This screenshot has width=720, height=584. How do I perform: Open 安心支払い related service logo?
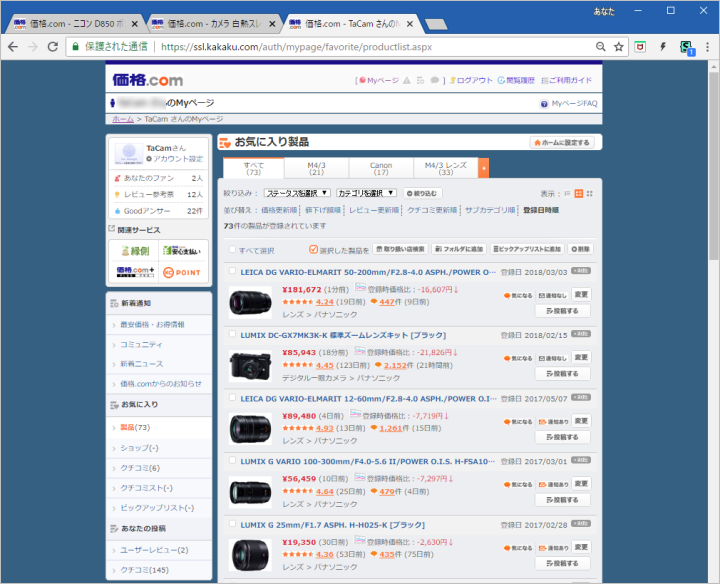[182, 251]
